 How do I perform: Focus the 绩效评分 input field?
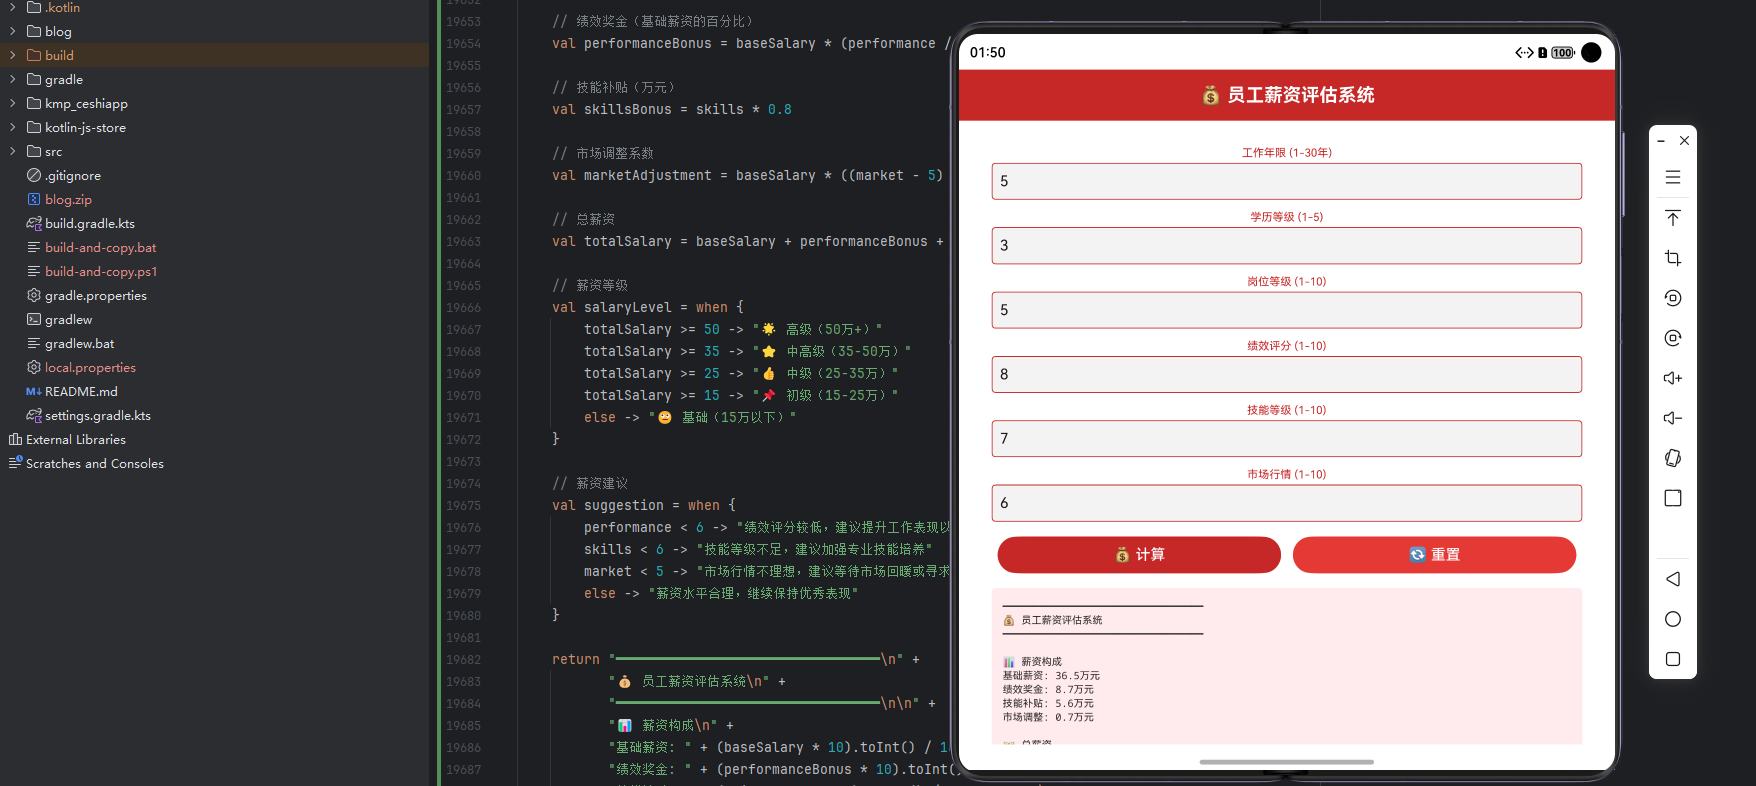pos(1287,374)
